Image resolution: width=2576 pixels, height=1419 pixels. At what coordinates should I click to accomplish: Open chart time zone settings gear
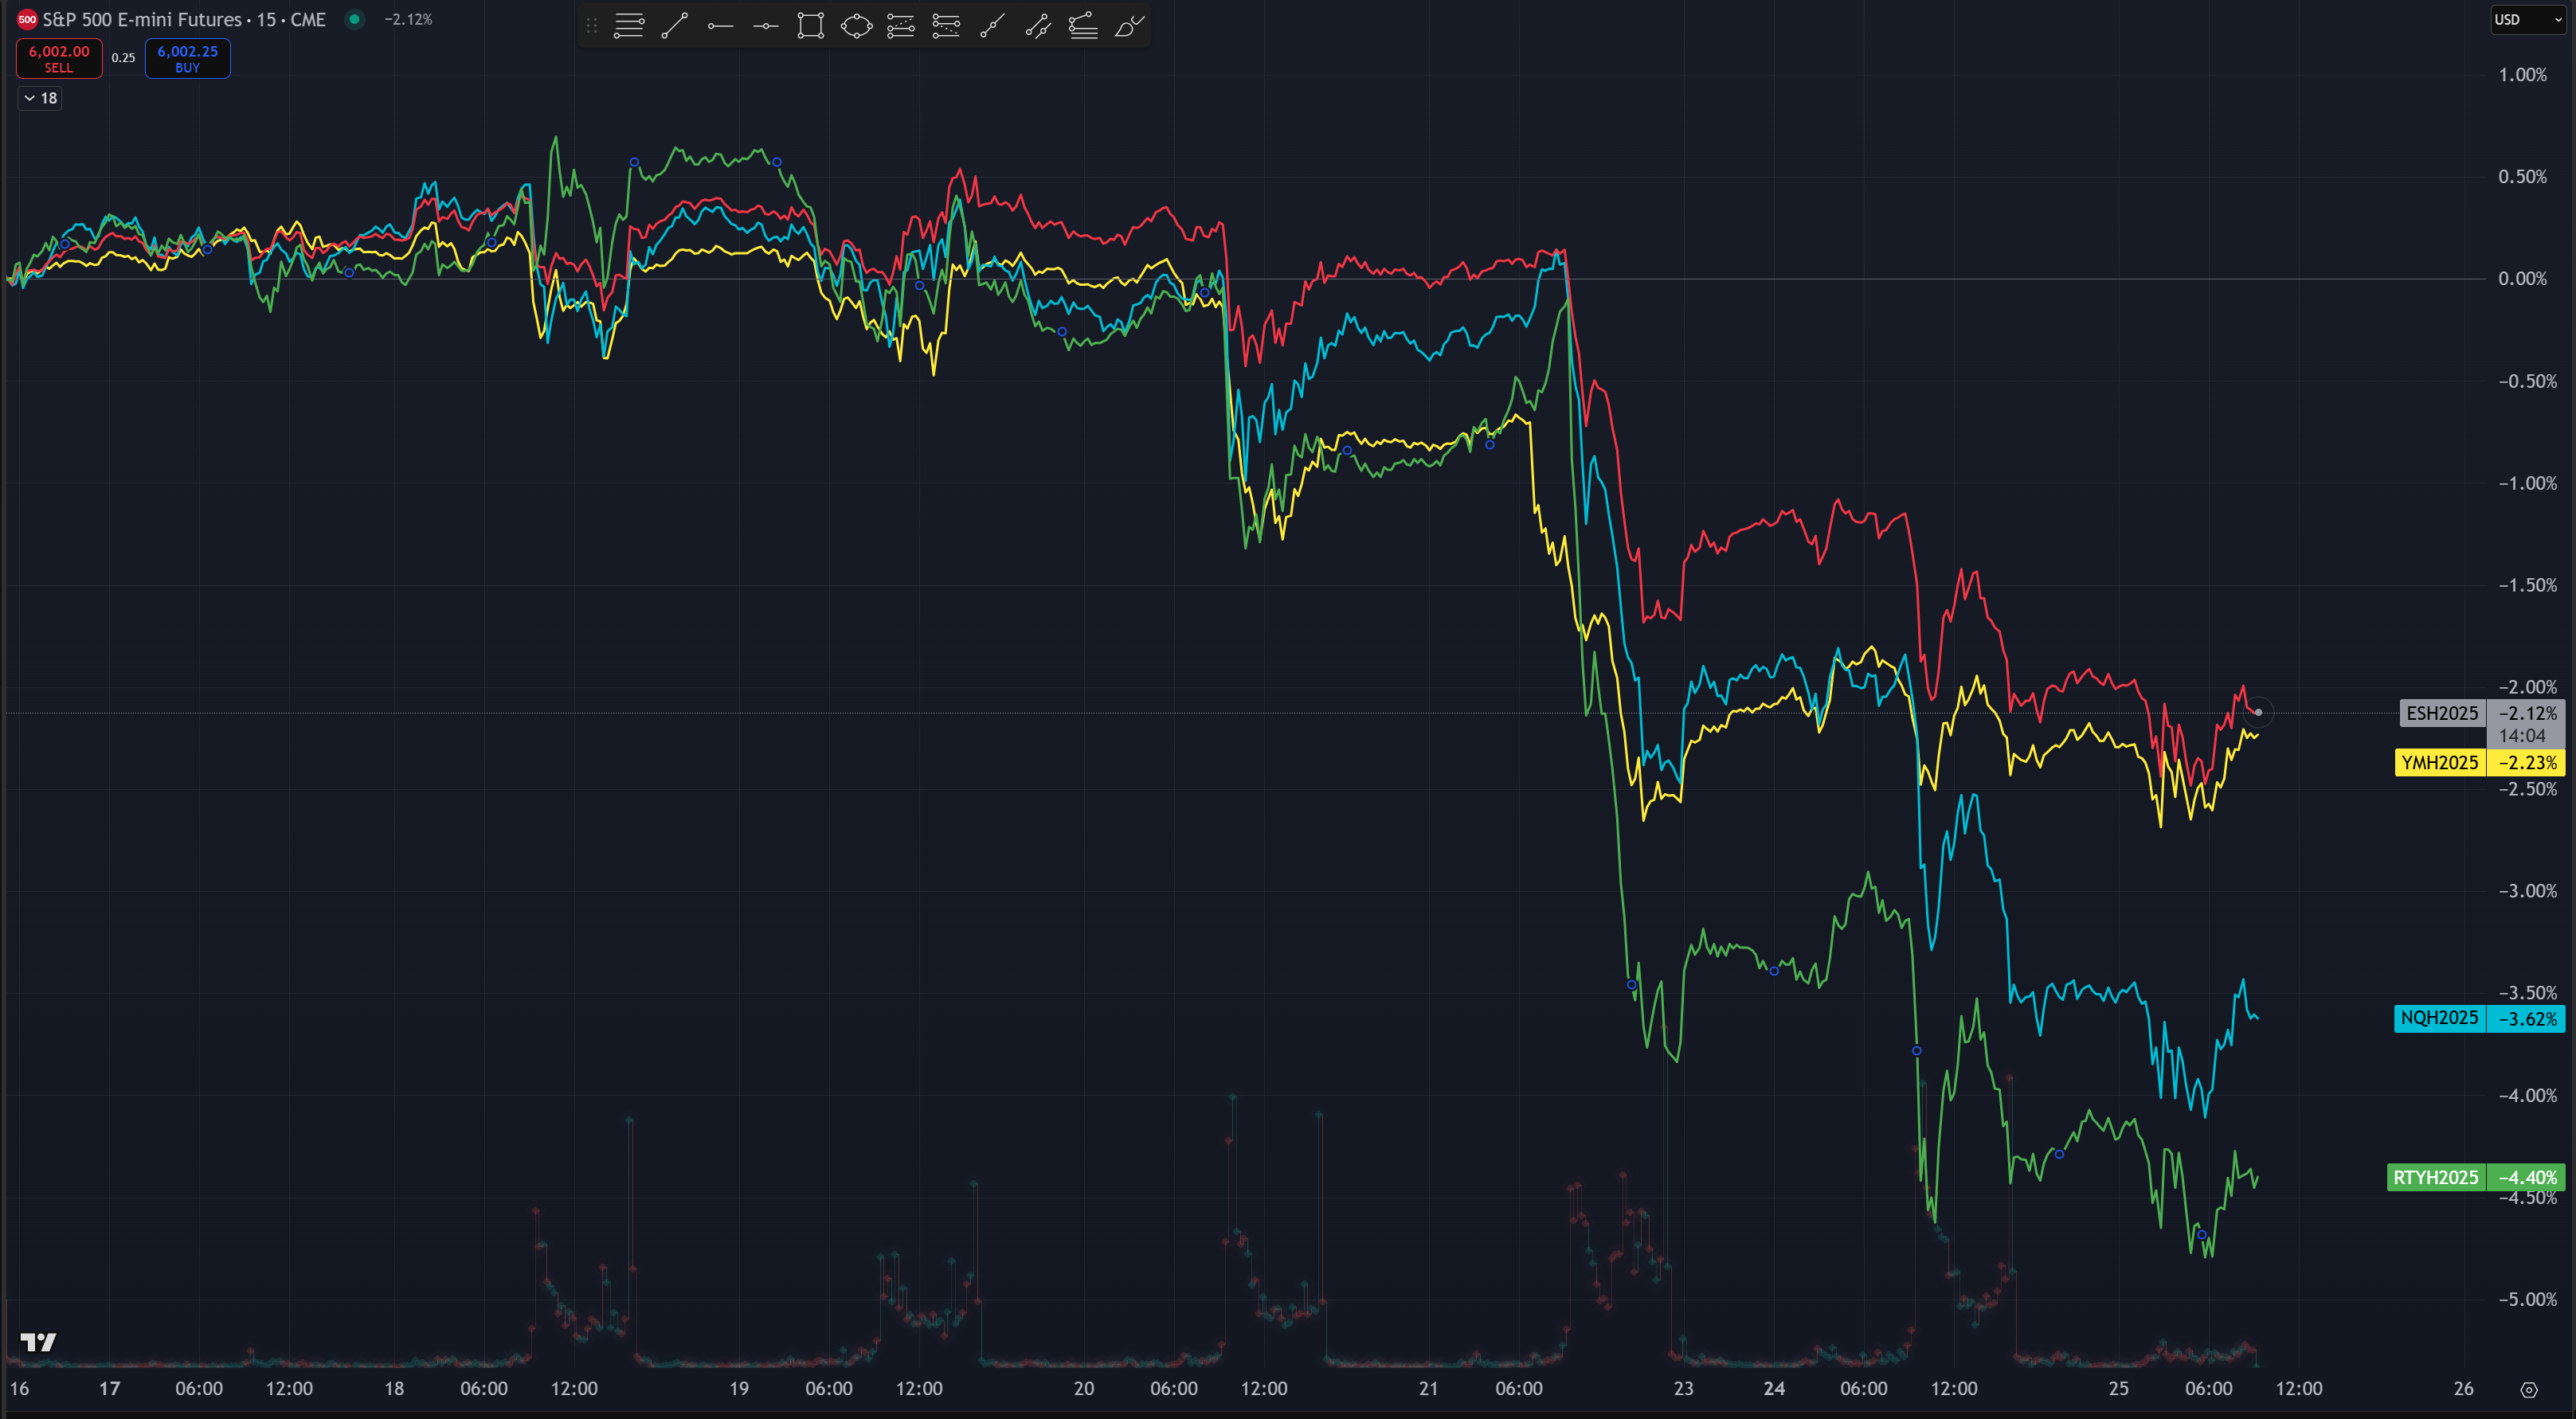click(2528, 1389)
